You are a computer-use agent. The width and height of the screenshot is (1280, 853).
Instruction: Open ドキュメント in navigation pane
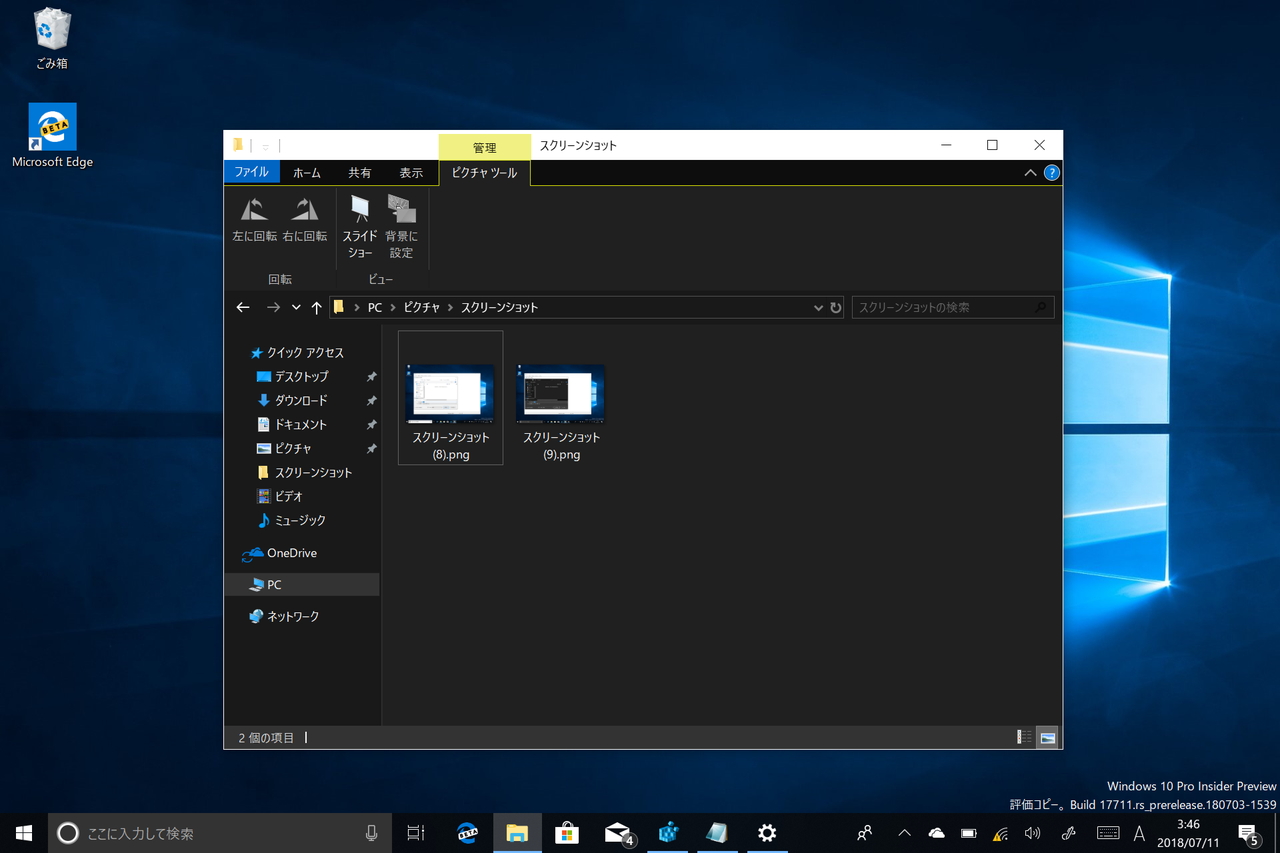[301, 425]
